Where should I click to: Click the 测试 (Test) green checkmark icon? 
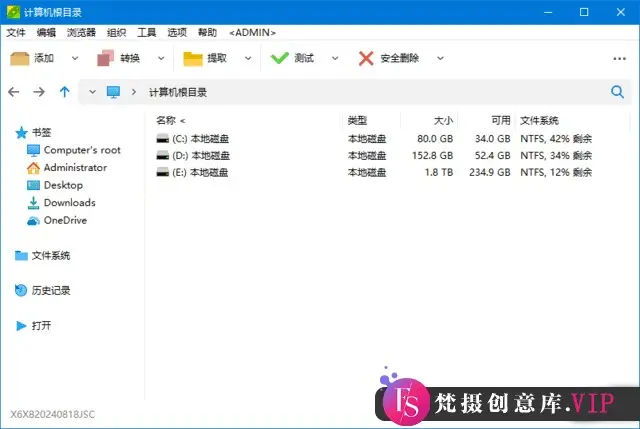[x=280, y=58]
